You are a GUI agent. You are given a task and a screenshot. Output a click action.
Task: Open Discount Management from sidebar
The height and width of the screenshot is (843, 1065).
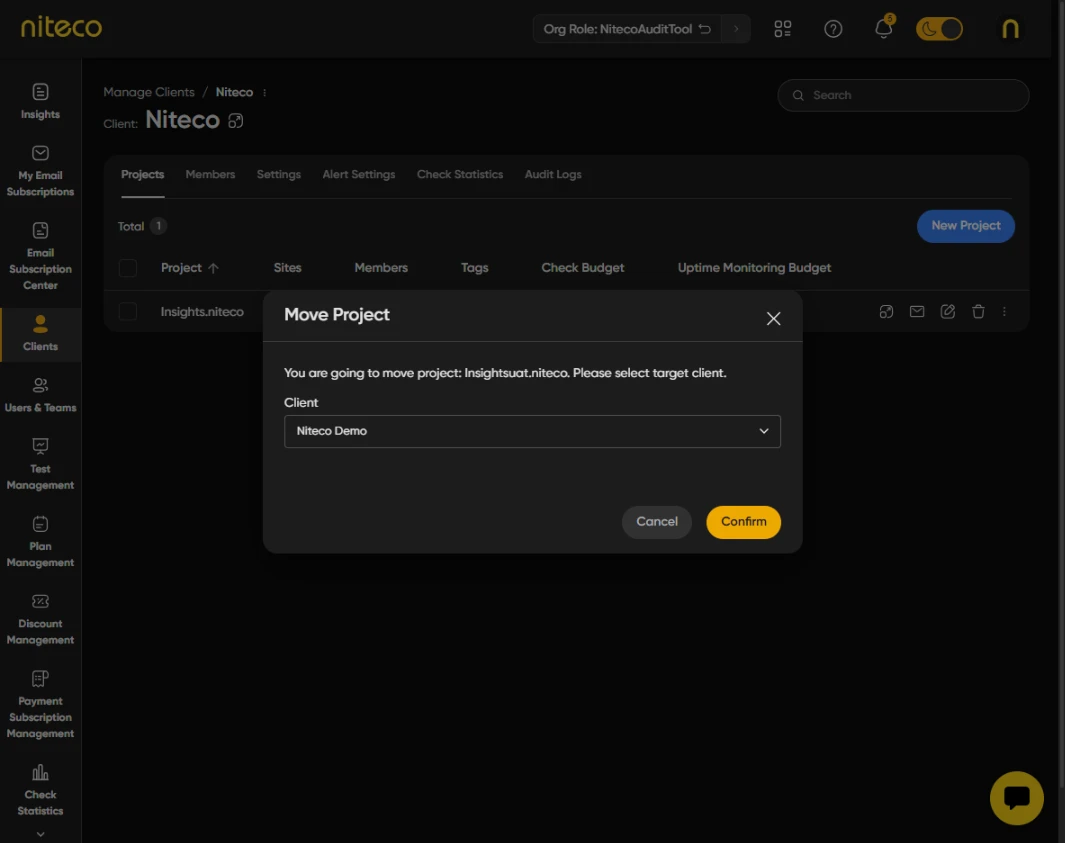click(40, 619)
